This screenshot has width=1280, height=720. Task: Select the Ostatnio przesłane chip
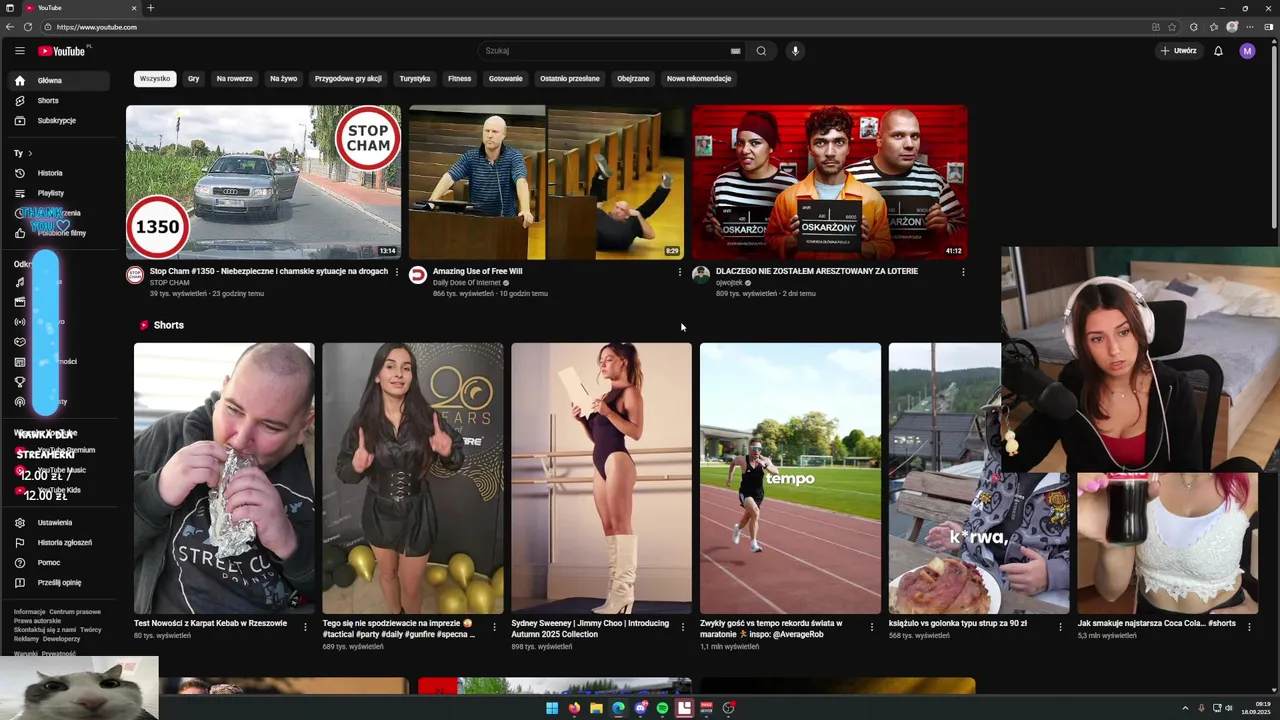pos(570,78)
